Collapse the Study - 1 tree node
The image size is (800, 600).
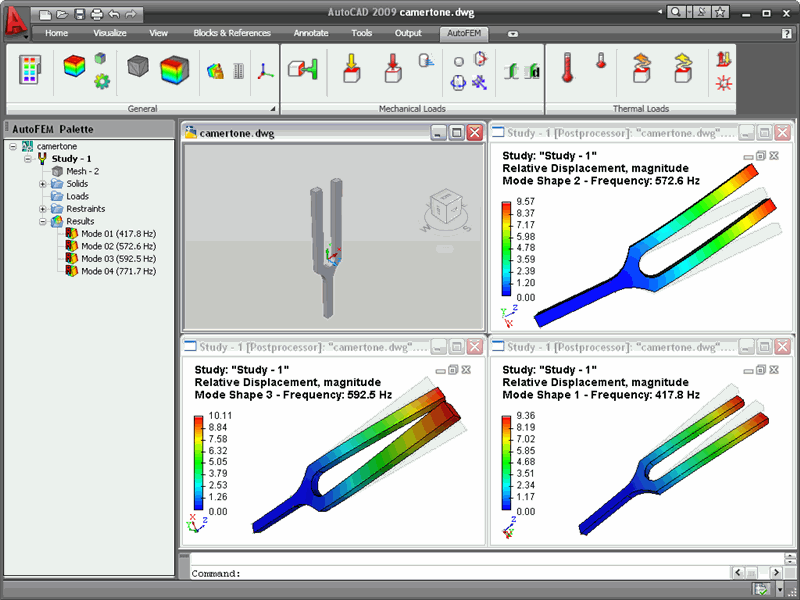(28, 159)
